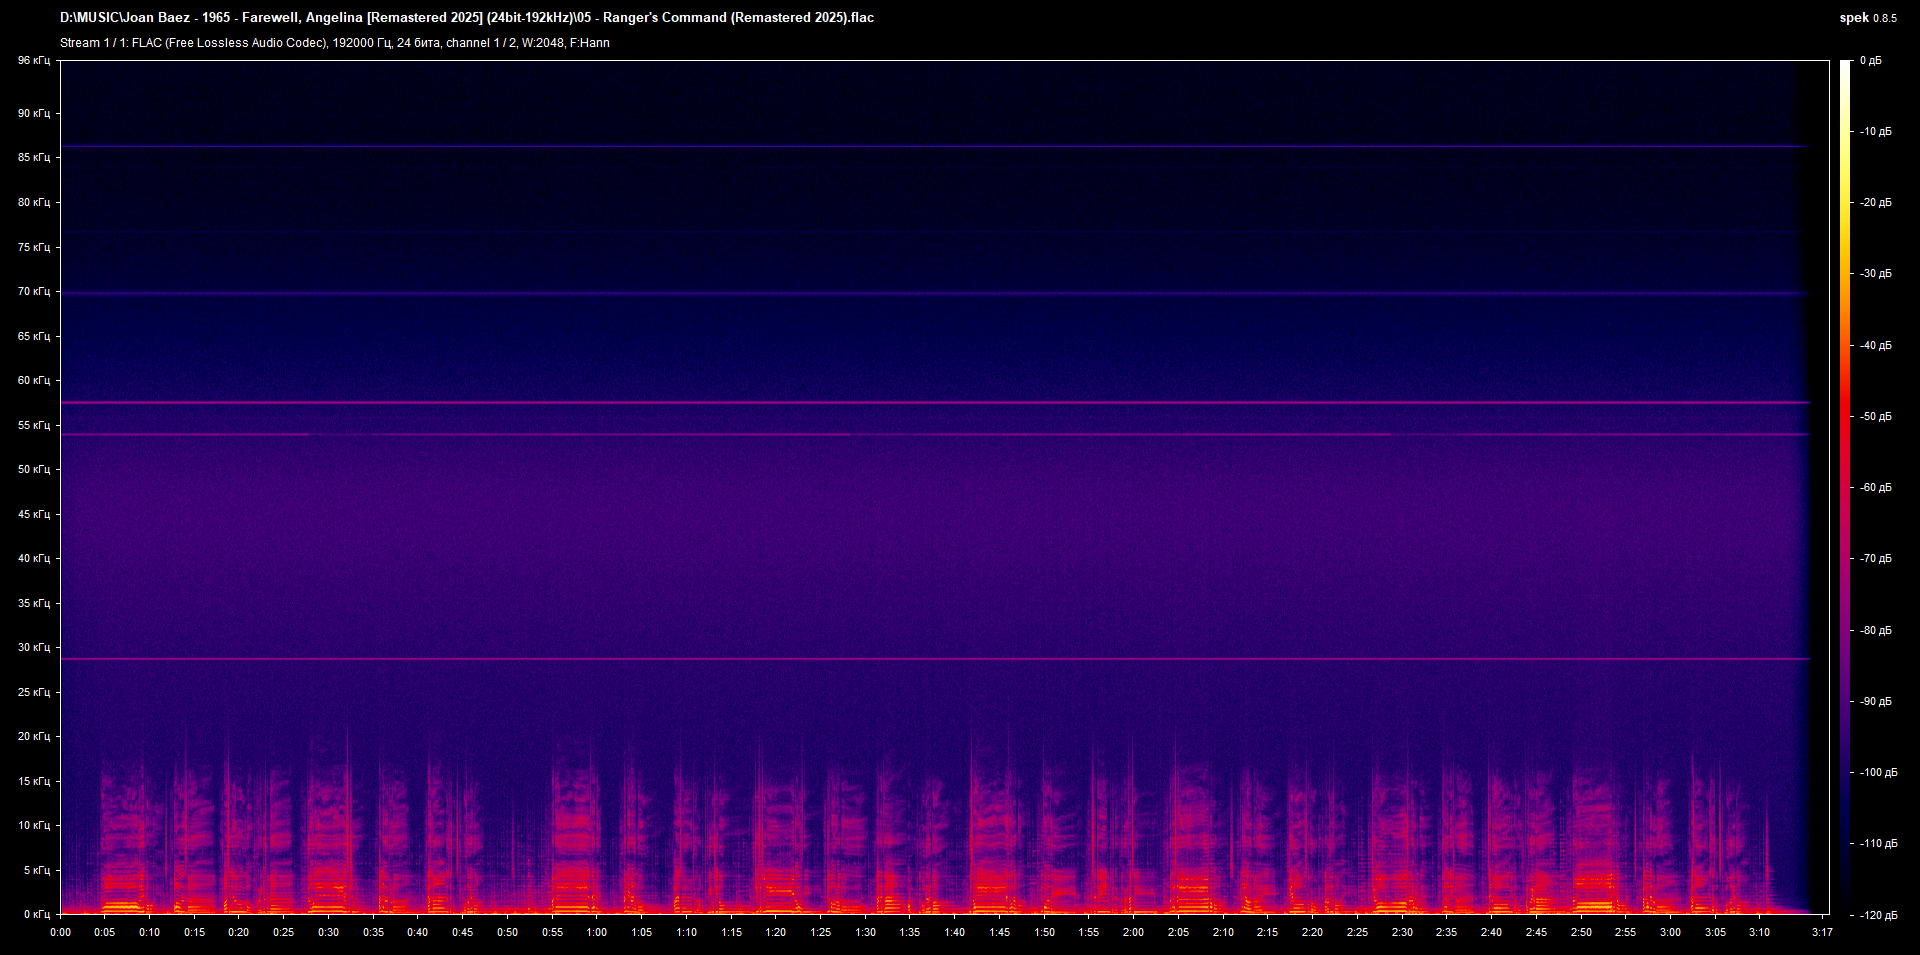Click the "20 кГц" frequency label
1920x955 pixels.
pyautogui.click(x=34, y=737)
